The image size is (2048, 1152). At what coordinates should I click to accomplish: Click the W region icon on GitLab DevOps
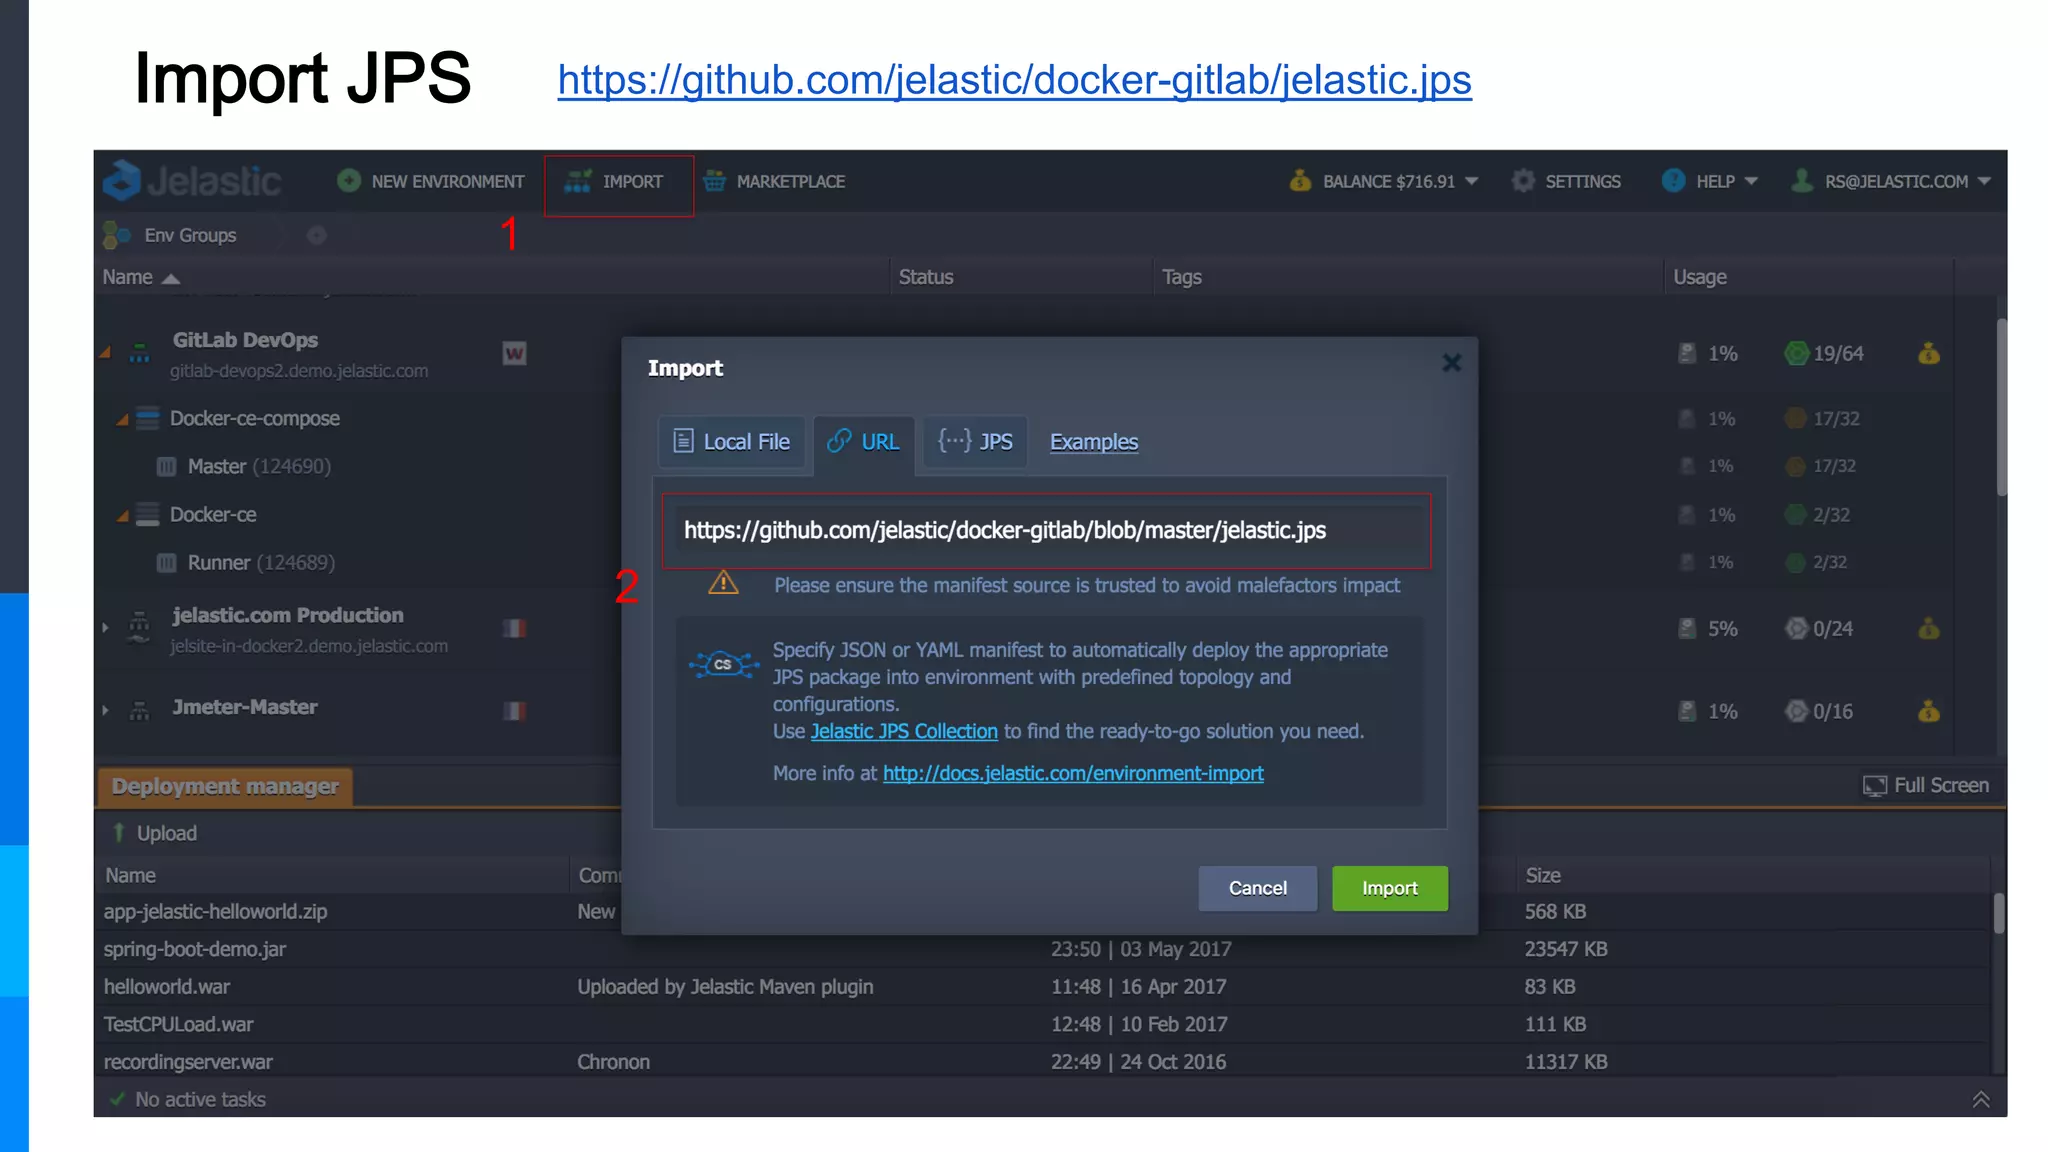point(514,353)
